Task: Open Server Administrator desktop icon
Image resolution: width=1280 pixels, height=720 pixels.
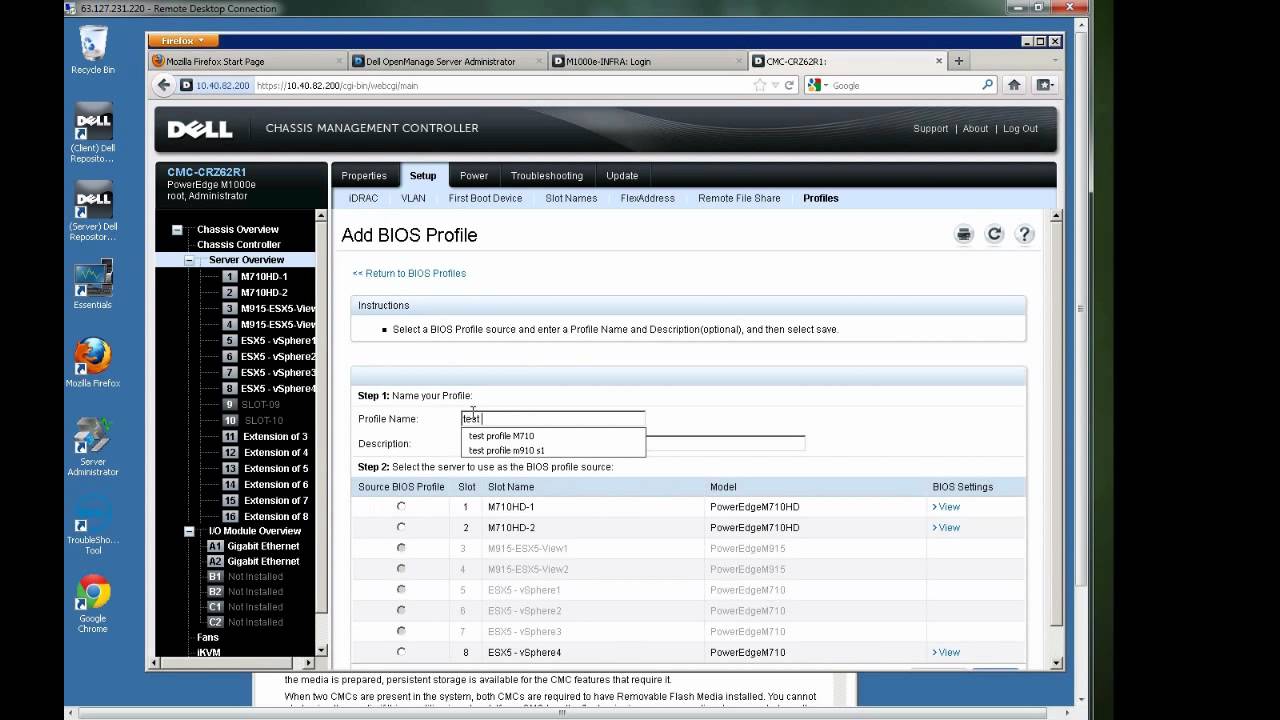Action: pyautogui.click(x=93, y=447)
